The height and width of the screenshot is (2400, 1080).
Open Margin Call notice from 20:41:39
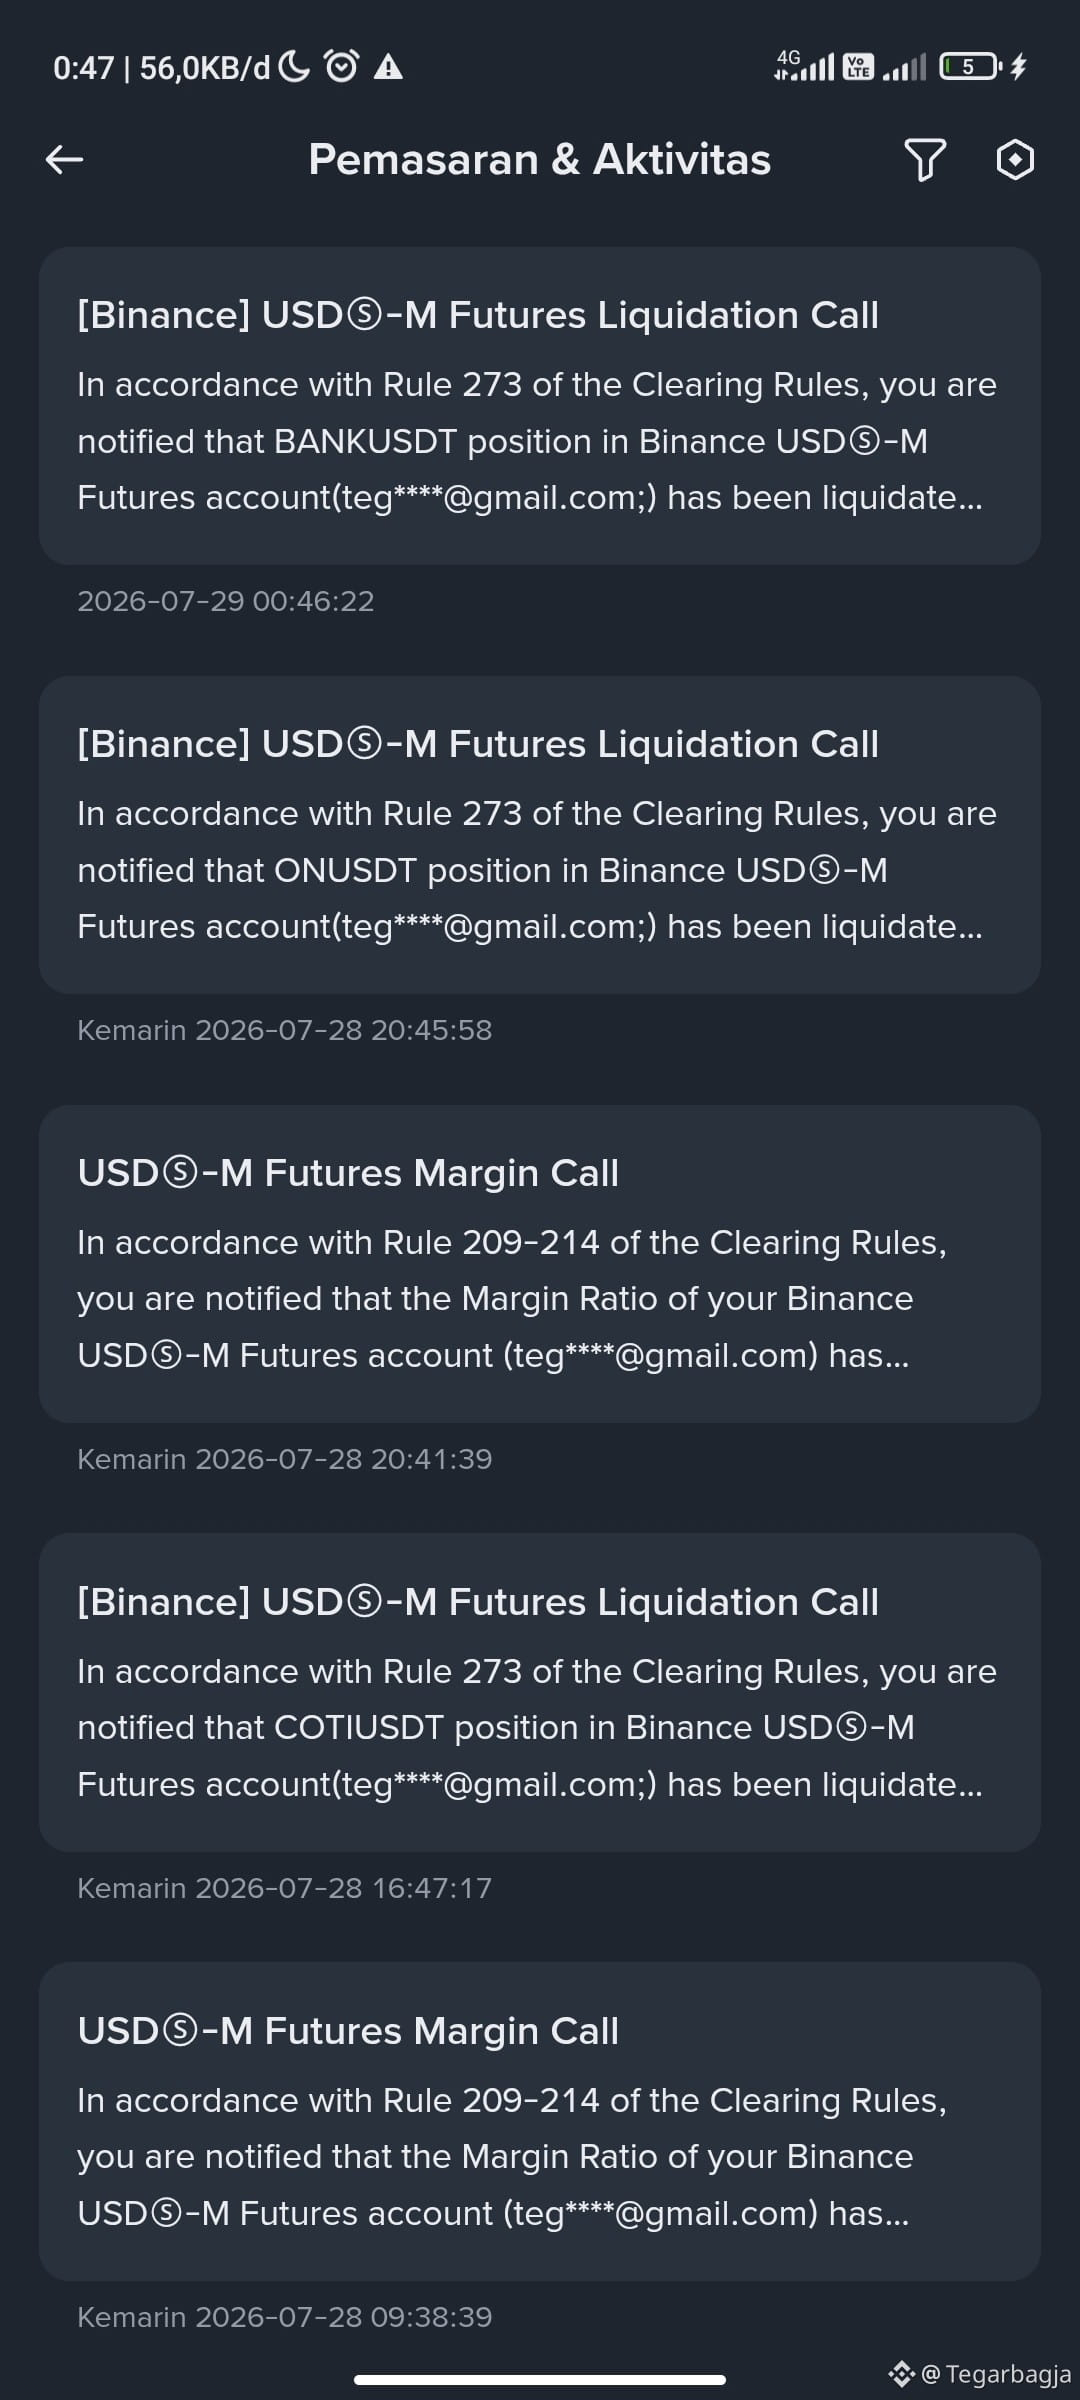(540, 1264)
